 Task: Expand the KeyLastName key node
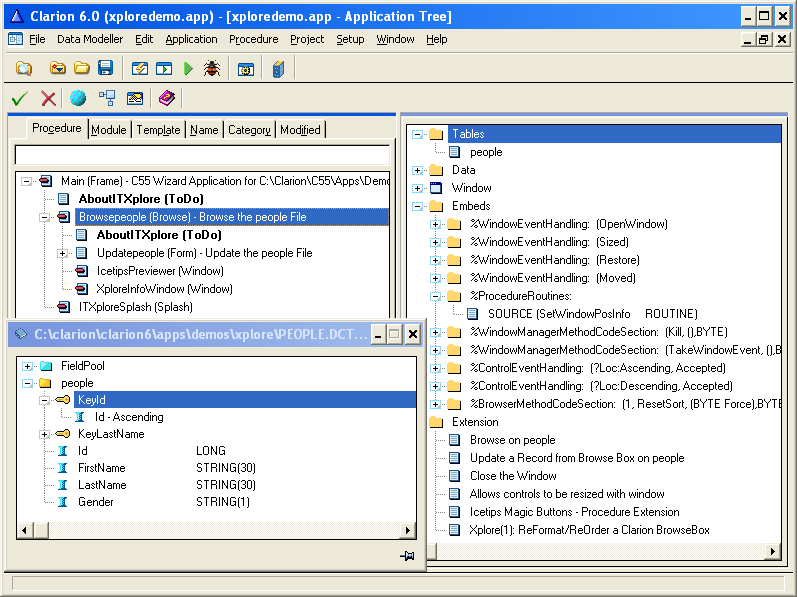[44, 434]
